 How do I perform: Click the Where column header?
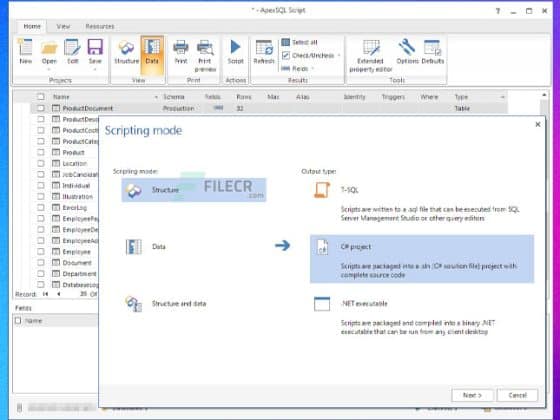429,97
